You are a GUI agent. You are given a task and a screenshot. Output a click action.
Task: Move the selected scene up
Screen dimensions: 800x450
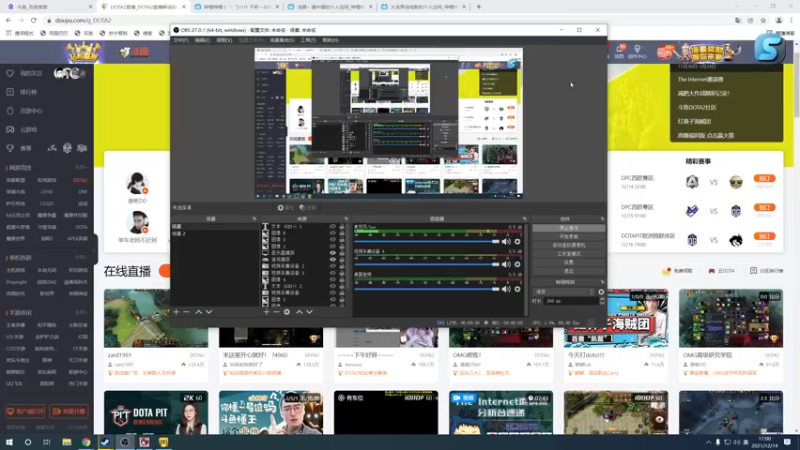[198, 312]
